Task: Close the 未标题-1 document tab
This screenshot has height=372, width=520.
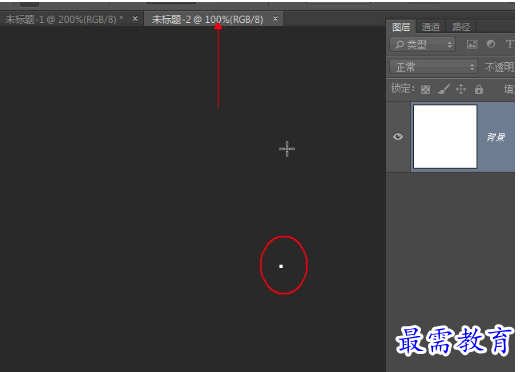Action: [135, 19]
